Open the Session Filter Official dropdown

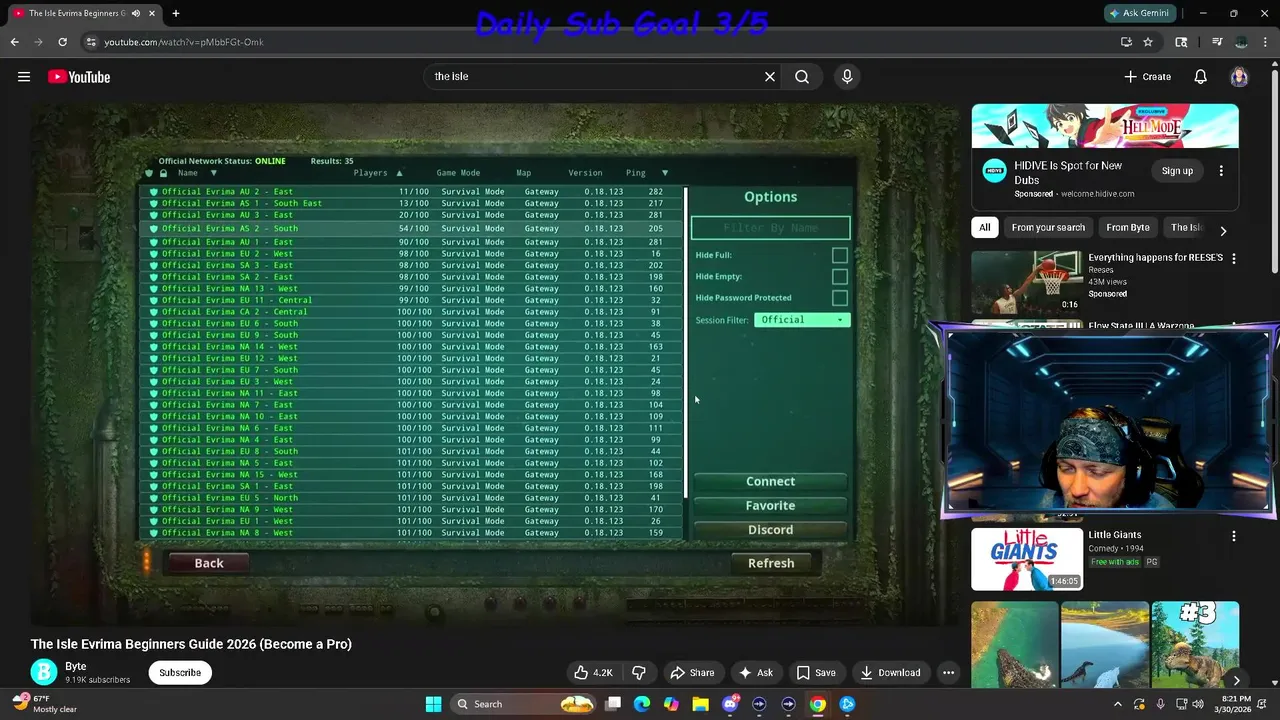802,320
